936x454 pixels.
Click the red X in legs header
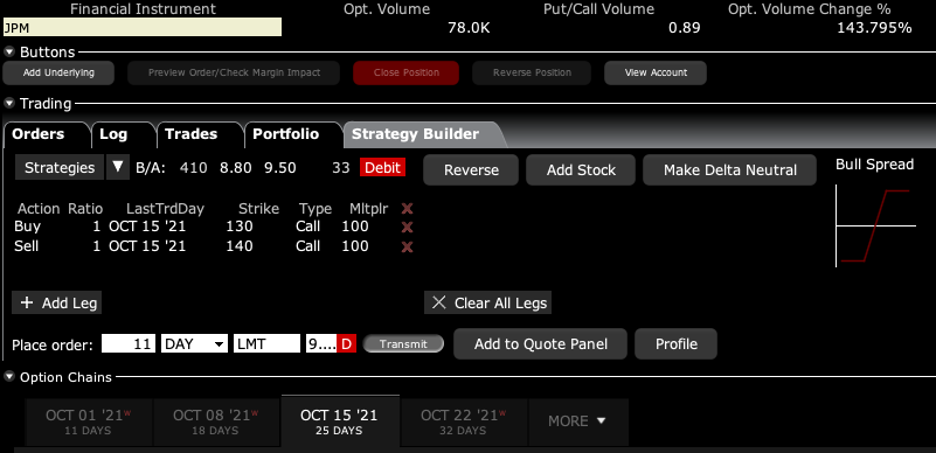coord(407,208)
